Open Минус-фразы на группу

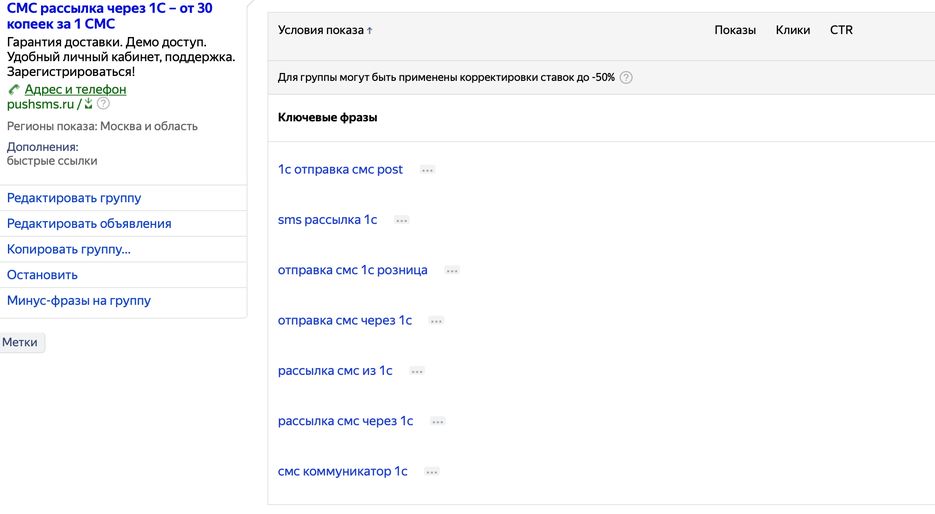79,301
